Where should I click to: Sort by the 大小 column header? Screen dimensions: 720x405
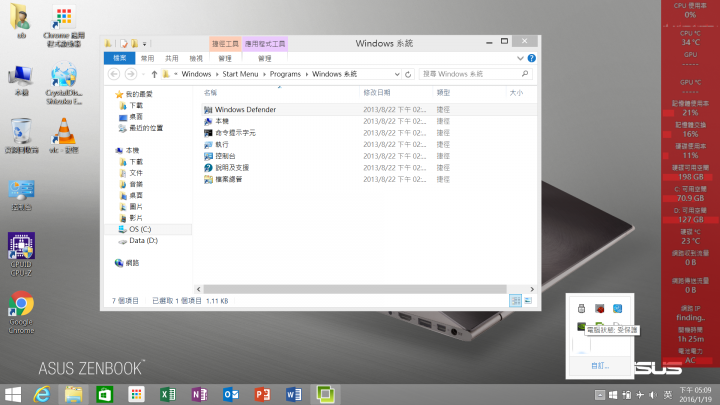click(516, 93)
